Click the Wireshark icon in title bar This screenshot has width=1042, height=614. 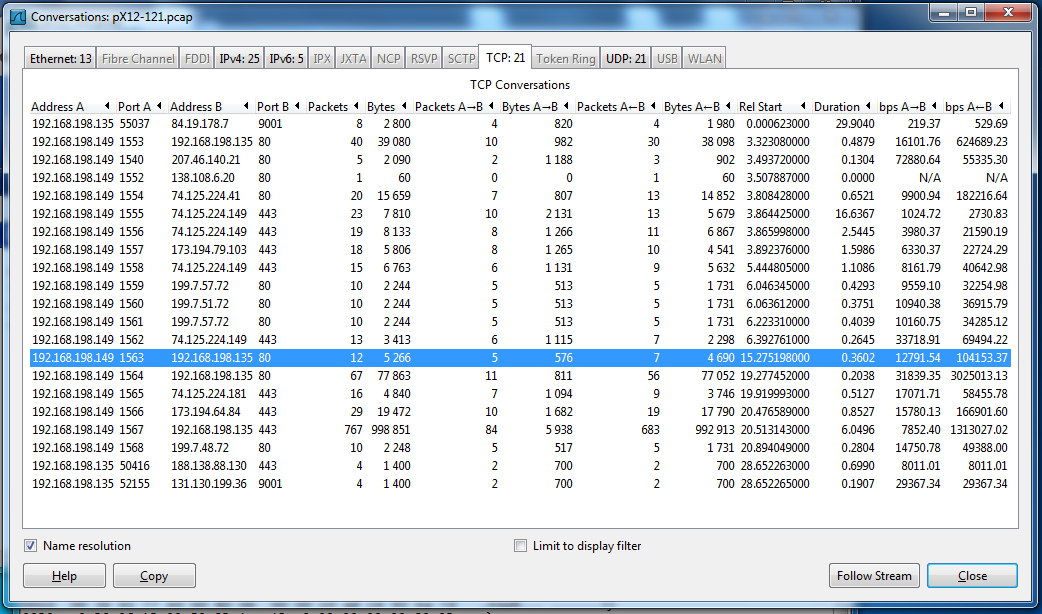[x=17, y=17]
